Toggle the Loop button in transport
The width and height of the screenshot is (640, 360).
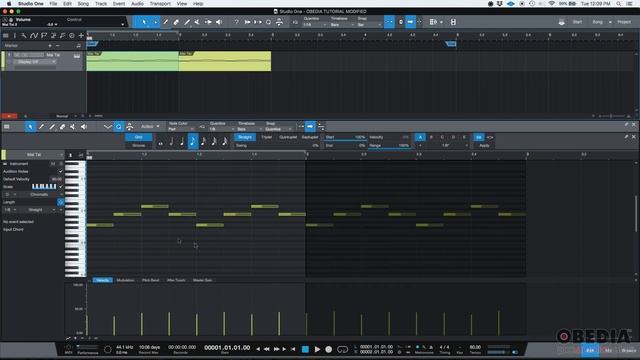click(x=342, y=349)
